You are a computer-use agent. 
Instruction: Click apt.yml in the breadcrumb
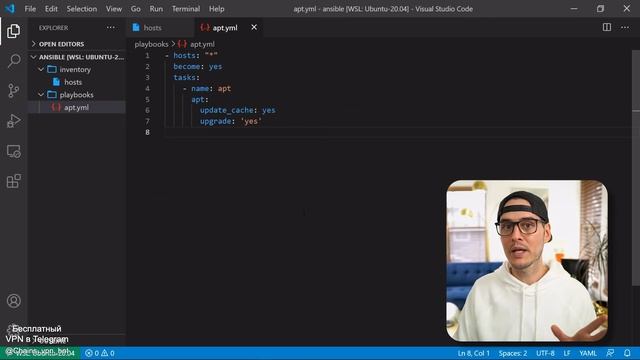click(x=202, y=44)
